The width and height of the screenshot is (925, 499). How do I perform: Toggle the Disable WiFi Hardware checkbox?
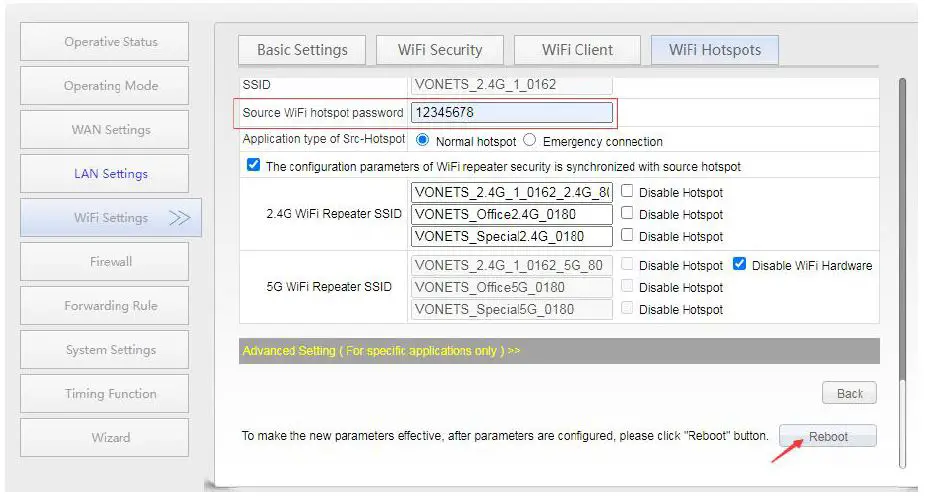tap(740, 265)
